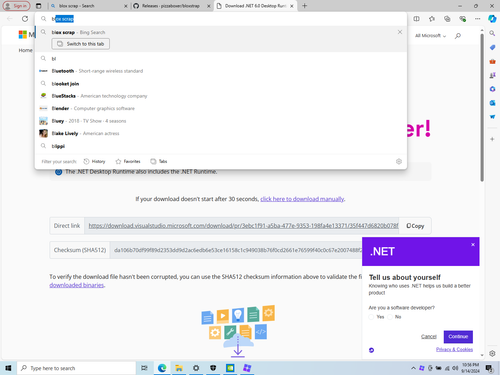Close the .NET survey popup
This screenshot has width=500, height=375.
tap(473, 244)
